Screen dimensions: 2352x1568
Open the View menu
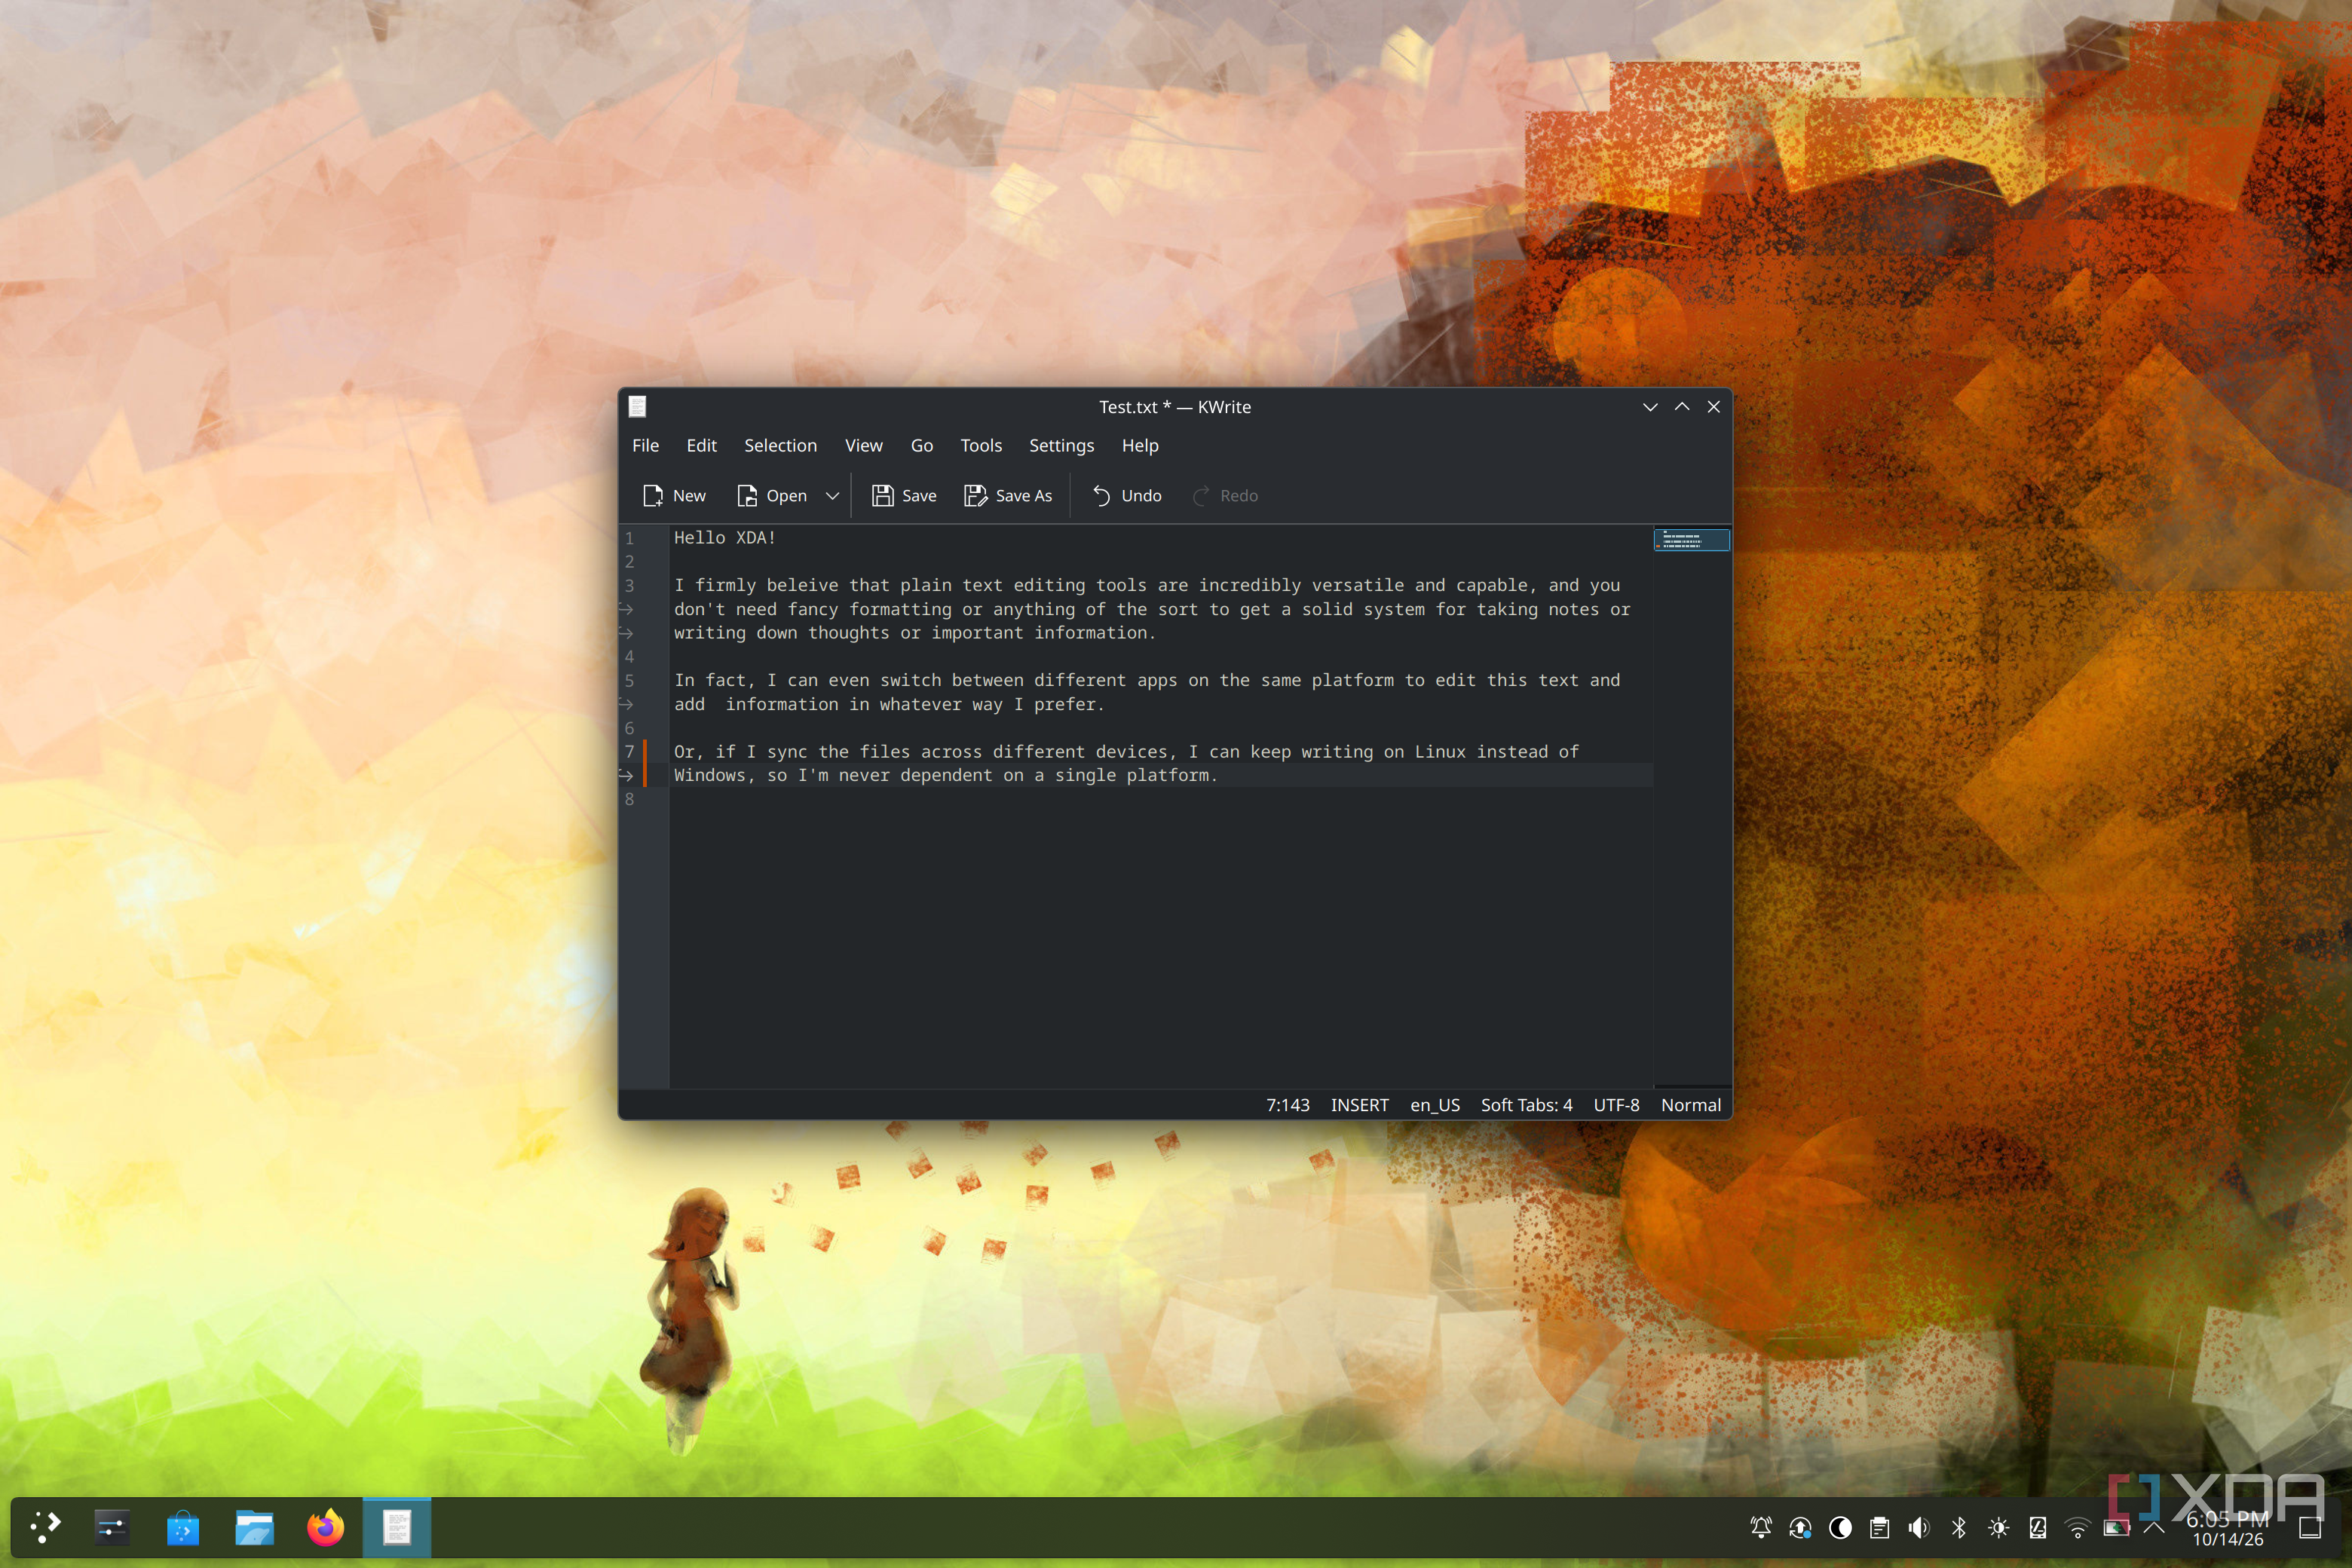click(863, 446)
